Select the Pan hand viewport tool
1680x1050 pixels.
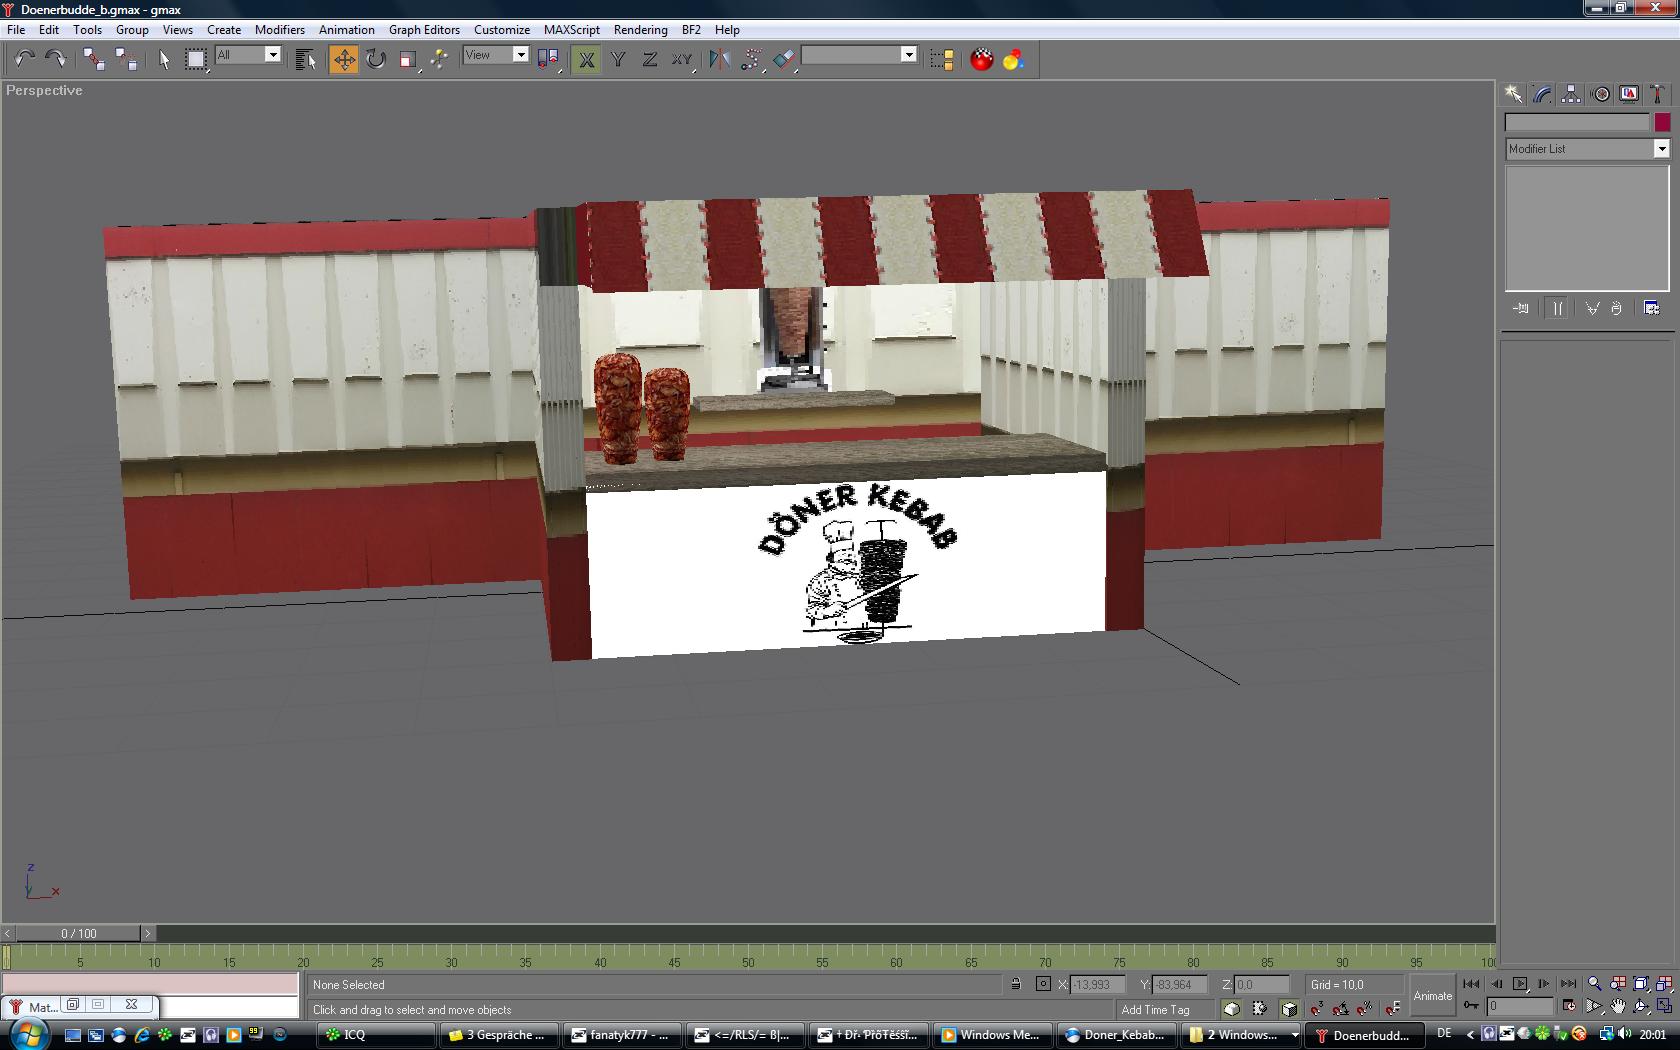1618,1007
